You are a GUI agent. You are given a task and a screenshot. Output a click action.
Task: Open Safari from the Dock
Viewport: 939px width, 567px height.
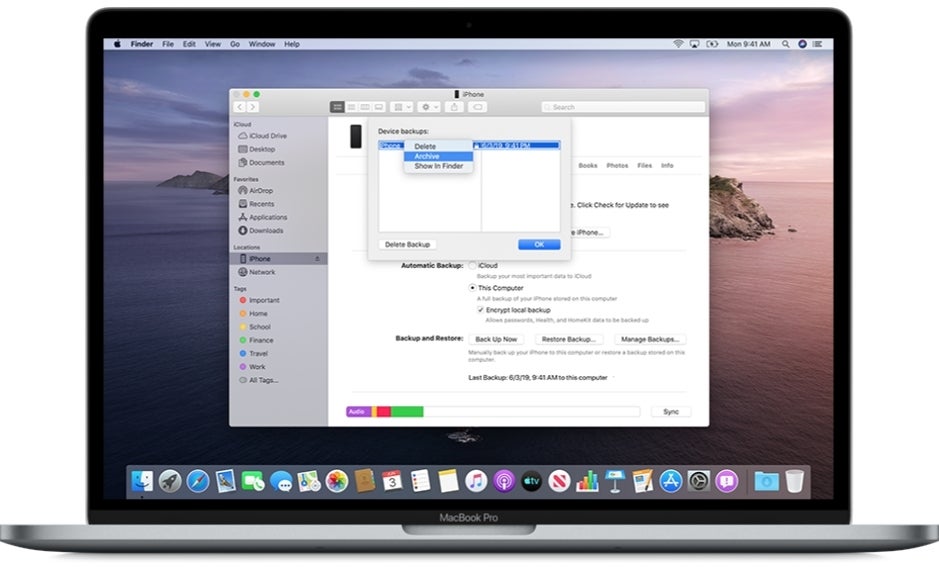[x=198, y=481]
